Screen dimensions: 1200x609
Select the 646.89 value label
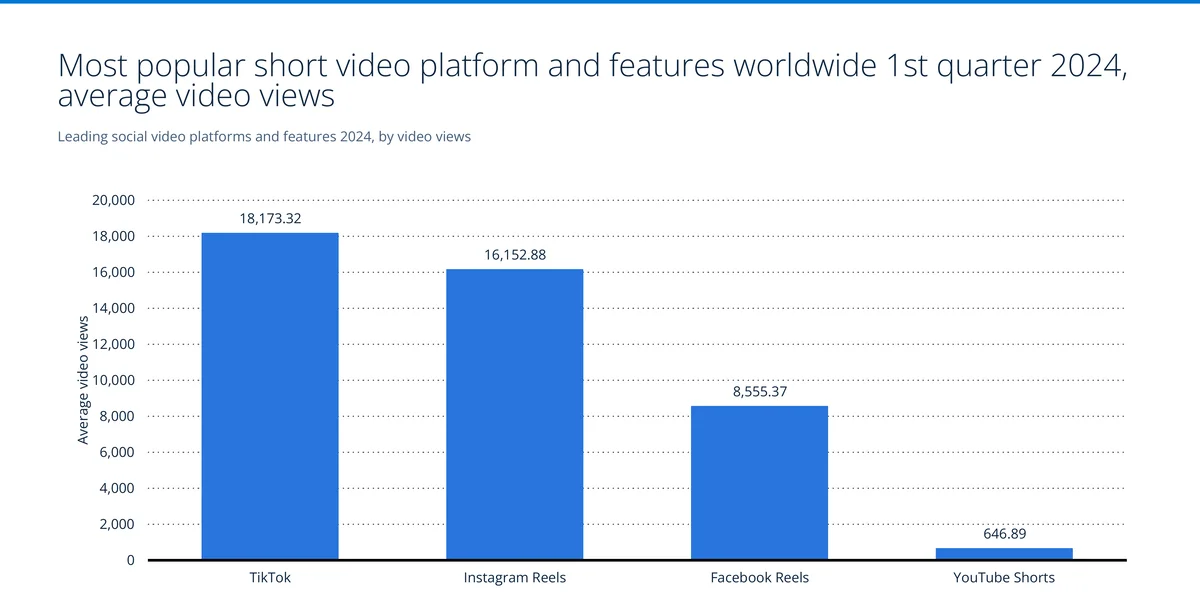1004,533
